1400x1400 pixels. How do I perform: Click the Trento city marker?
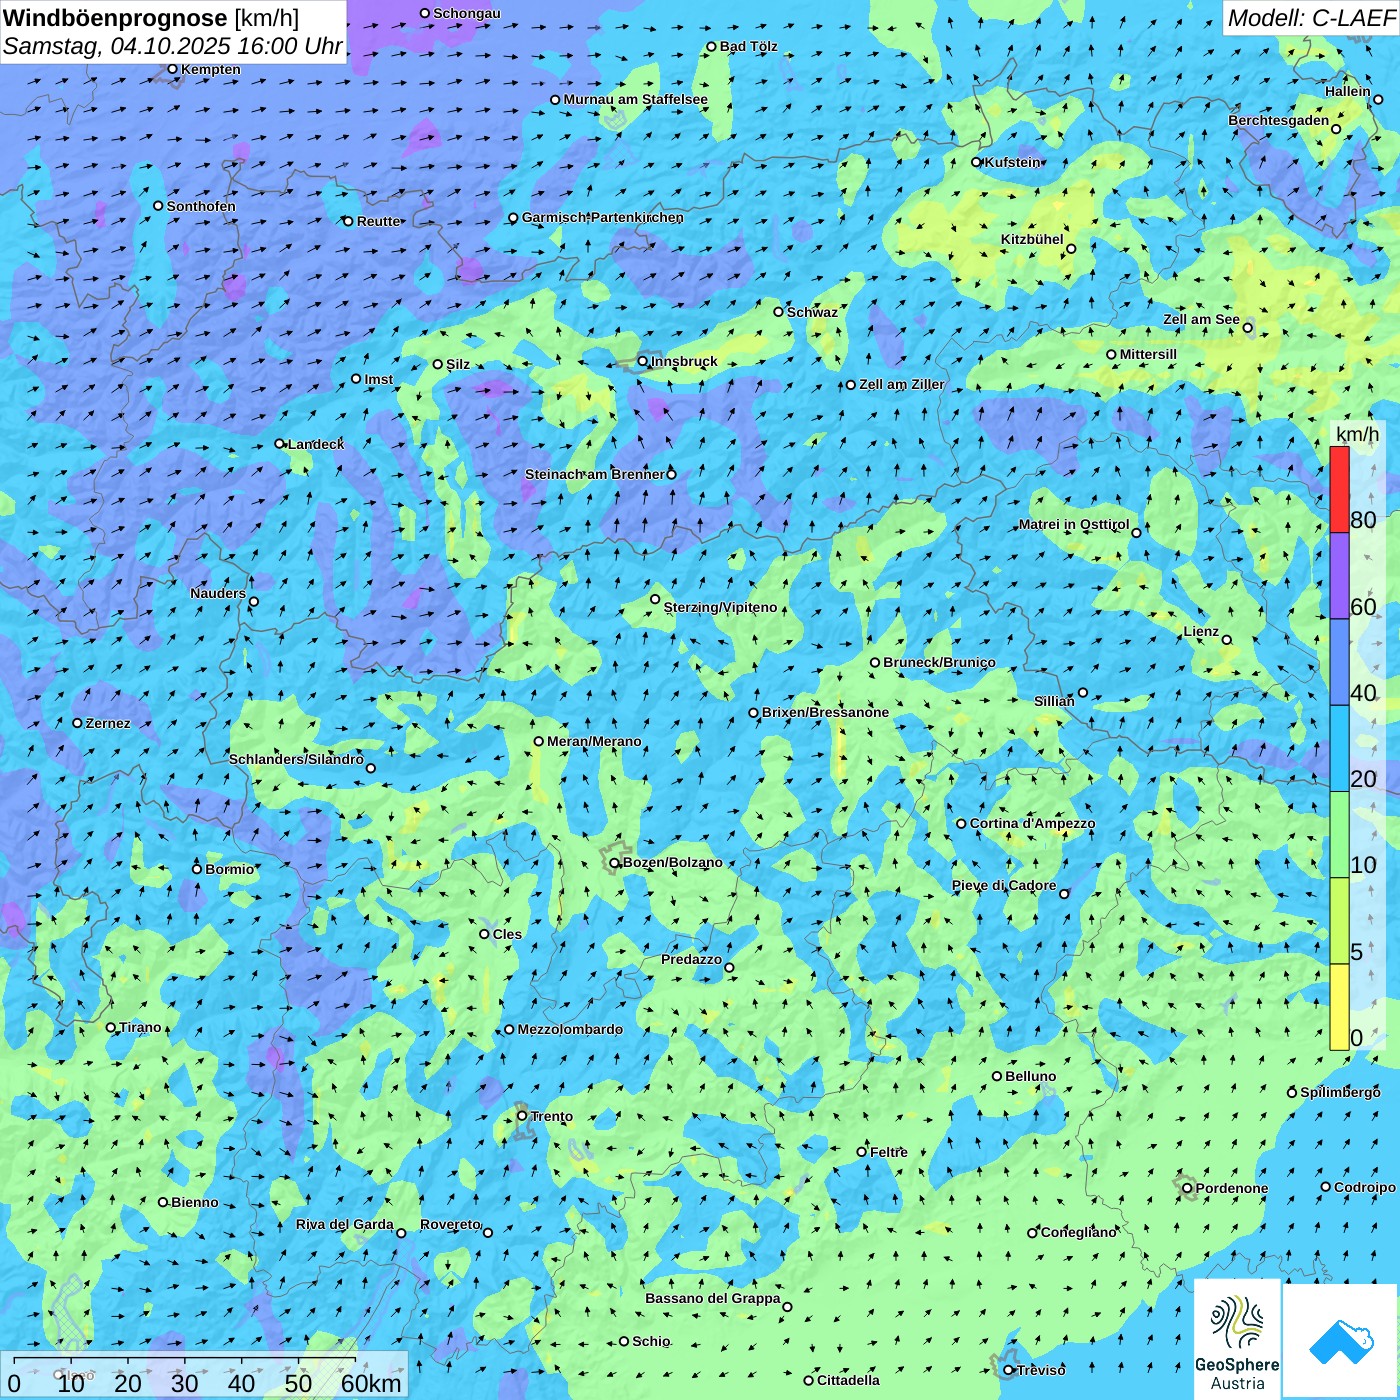[522, 1116]
